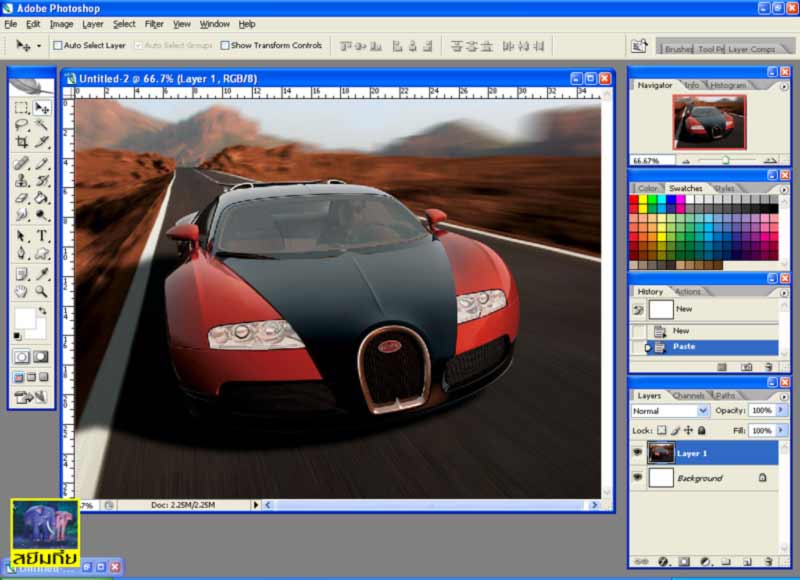Select the Path Selection tool
The height and width of the screenshot is (580, 800).
click(21, 236)
